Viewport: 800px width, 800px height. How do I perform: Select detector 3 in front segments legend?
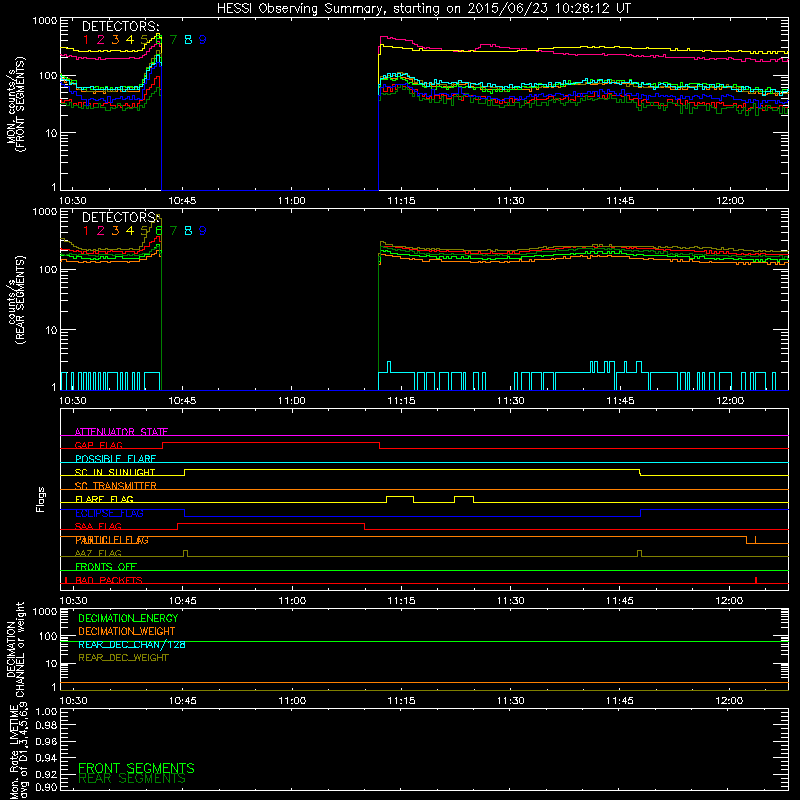tap(115, 40)
